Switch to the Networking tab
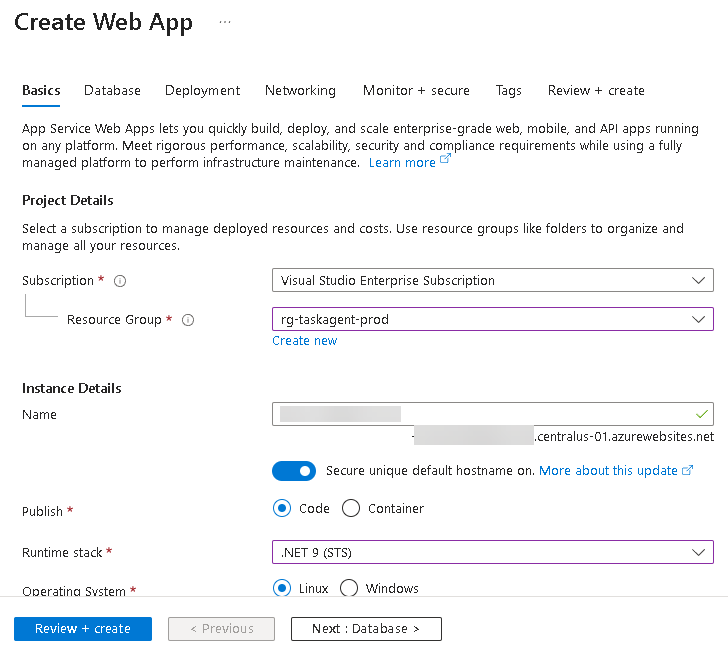This screenshot has height=653, width=728. point(300,90)
